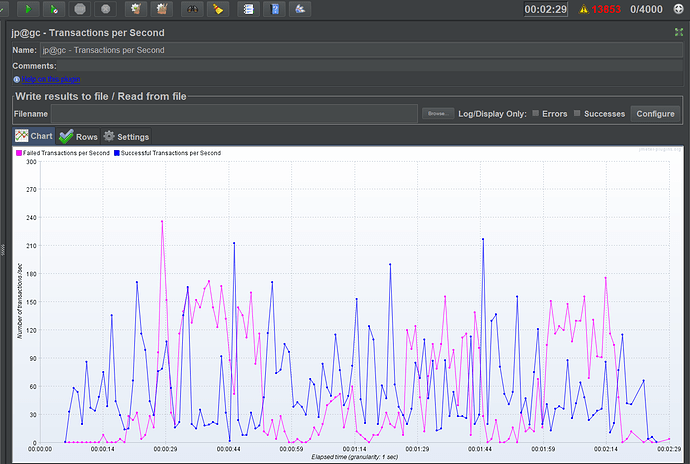The height and width of the screenshot is (464, 690).
Task: Switch to the Chart tab
Action: click(34, 136)
